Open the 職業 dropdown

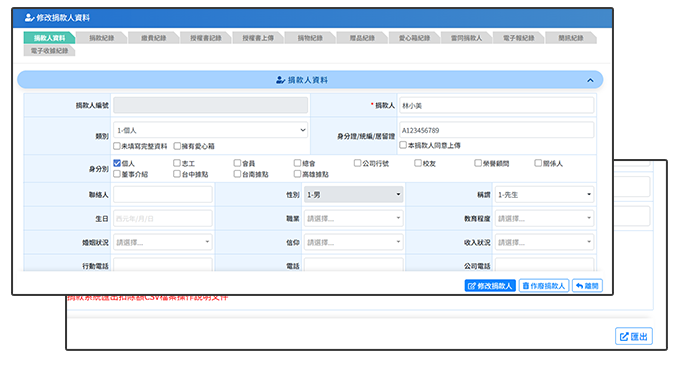pyautogui.click(x=354, y=218)
